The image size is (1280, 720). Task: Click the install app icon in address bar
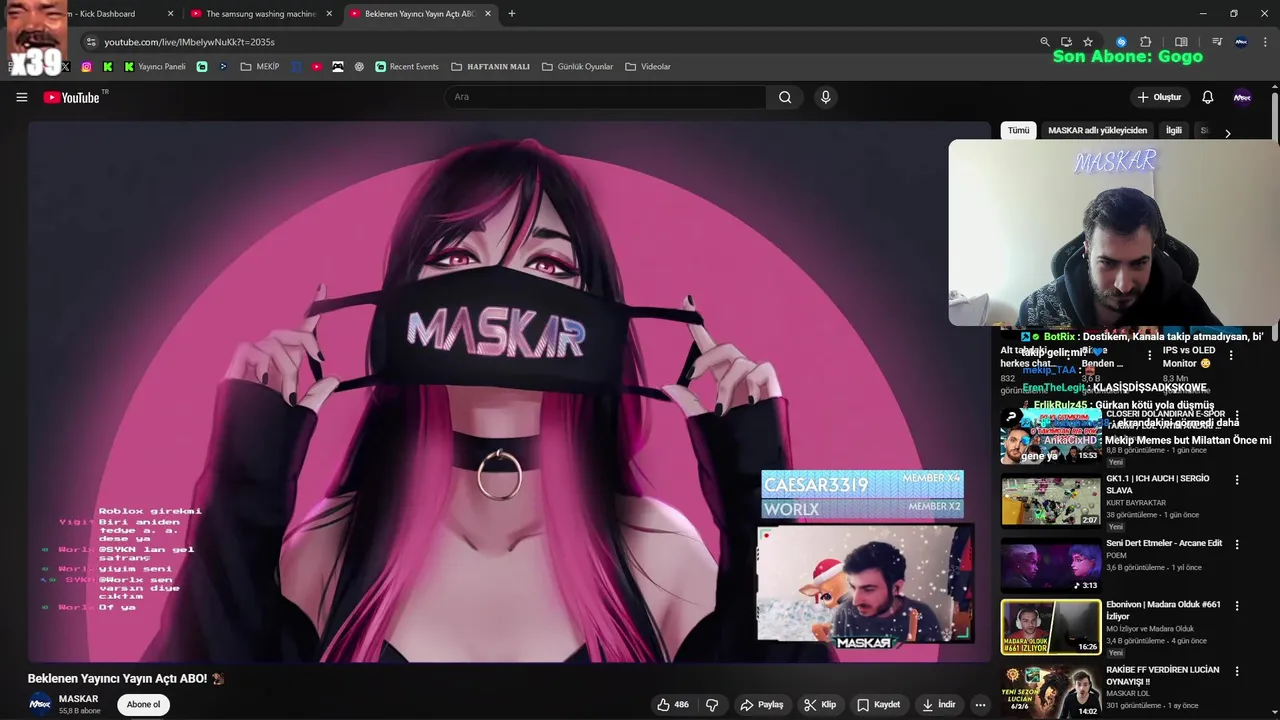pos(1066,42)
